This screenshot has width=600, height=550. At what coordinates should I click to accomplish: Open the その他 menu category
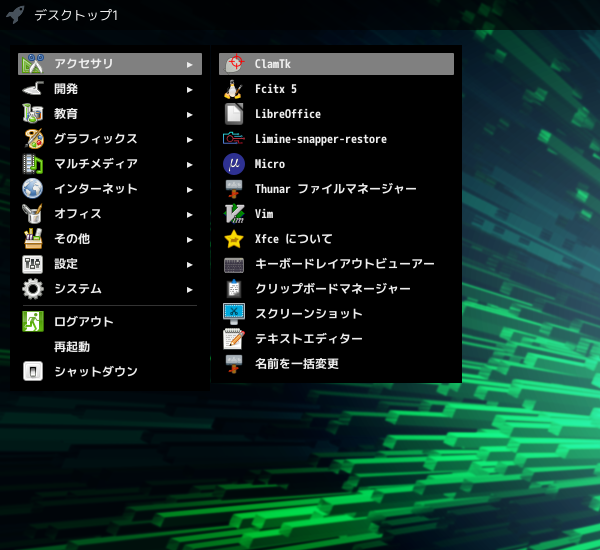click(110, 238)
